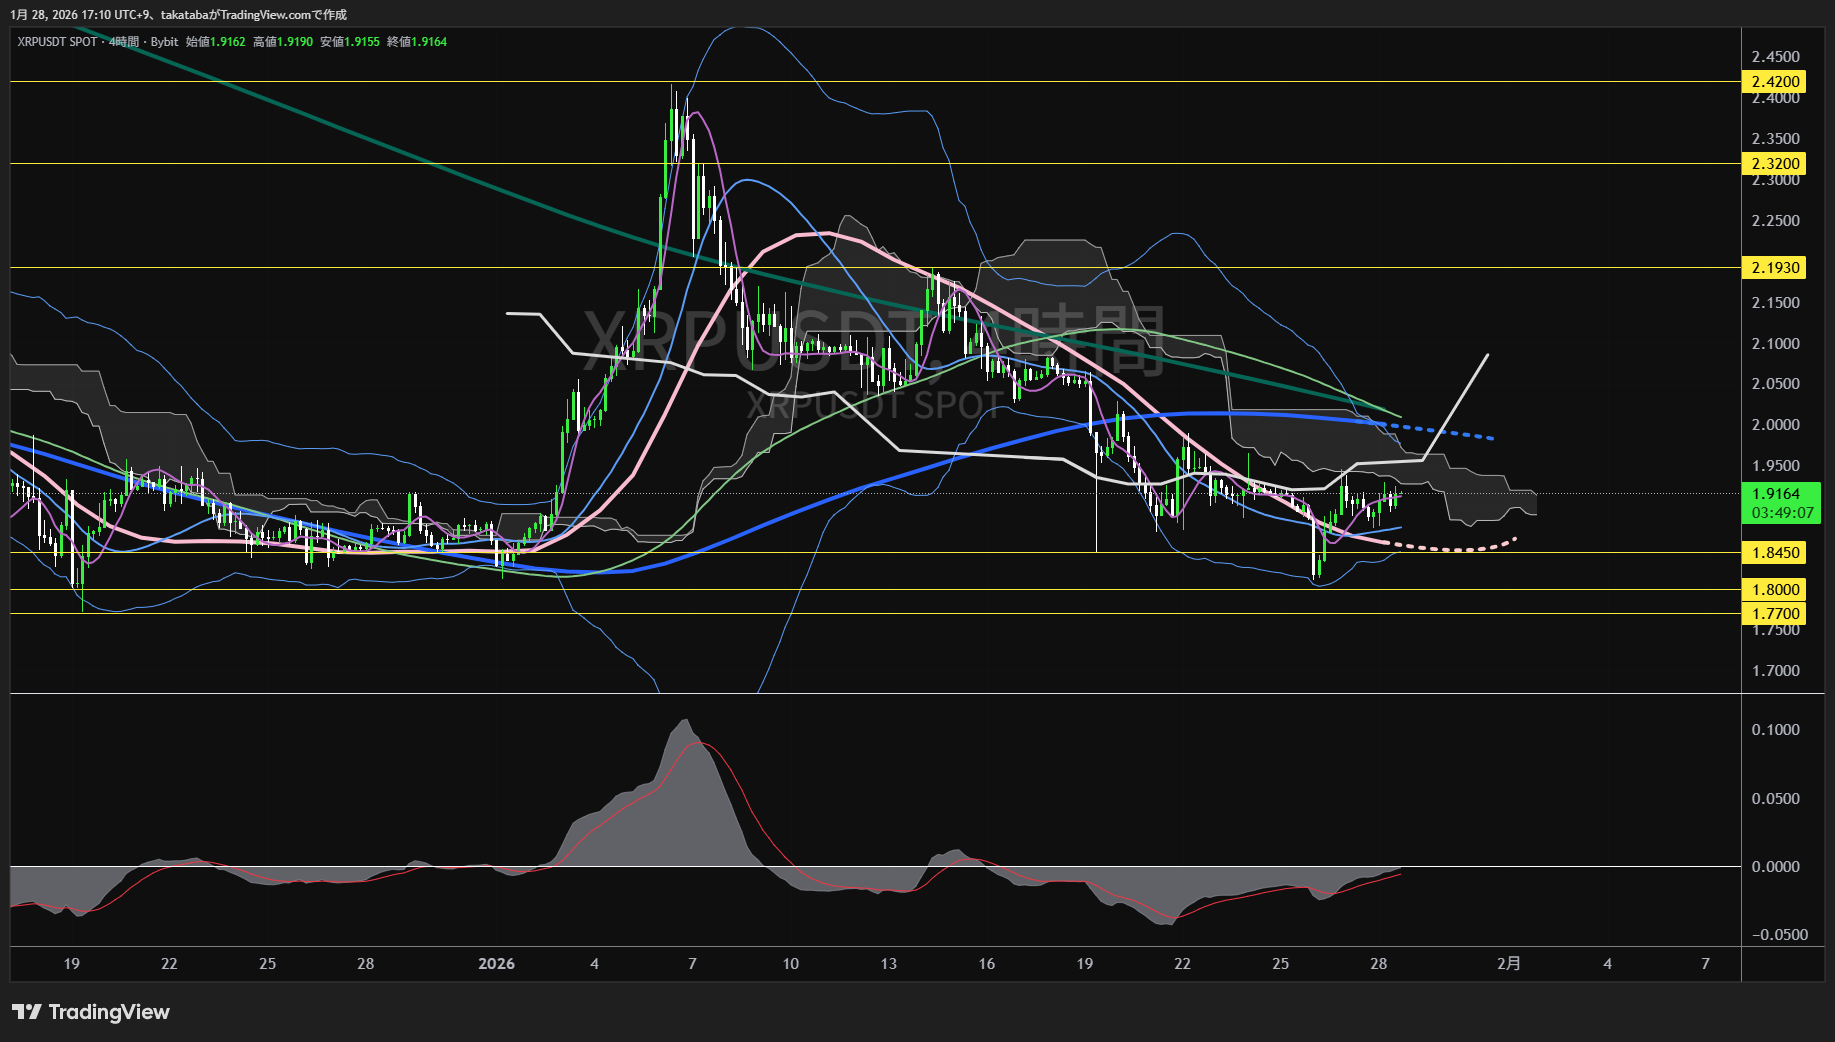Click the candle countdown timer 03:49:07
The width and height of the screenshot is (1835, 1042).
click(x=1782, y=513)
